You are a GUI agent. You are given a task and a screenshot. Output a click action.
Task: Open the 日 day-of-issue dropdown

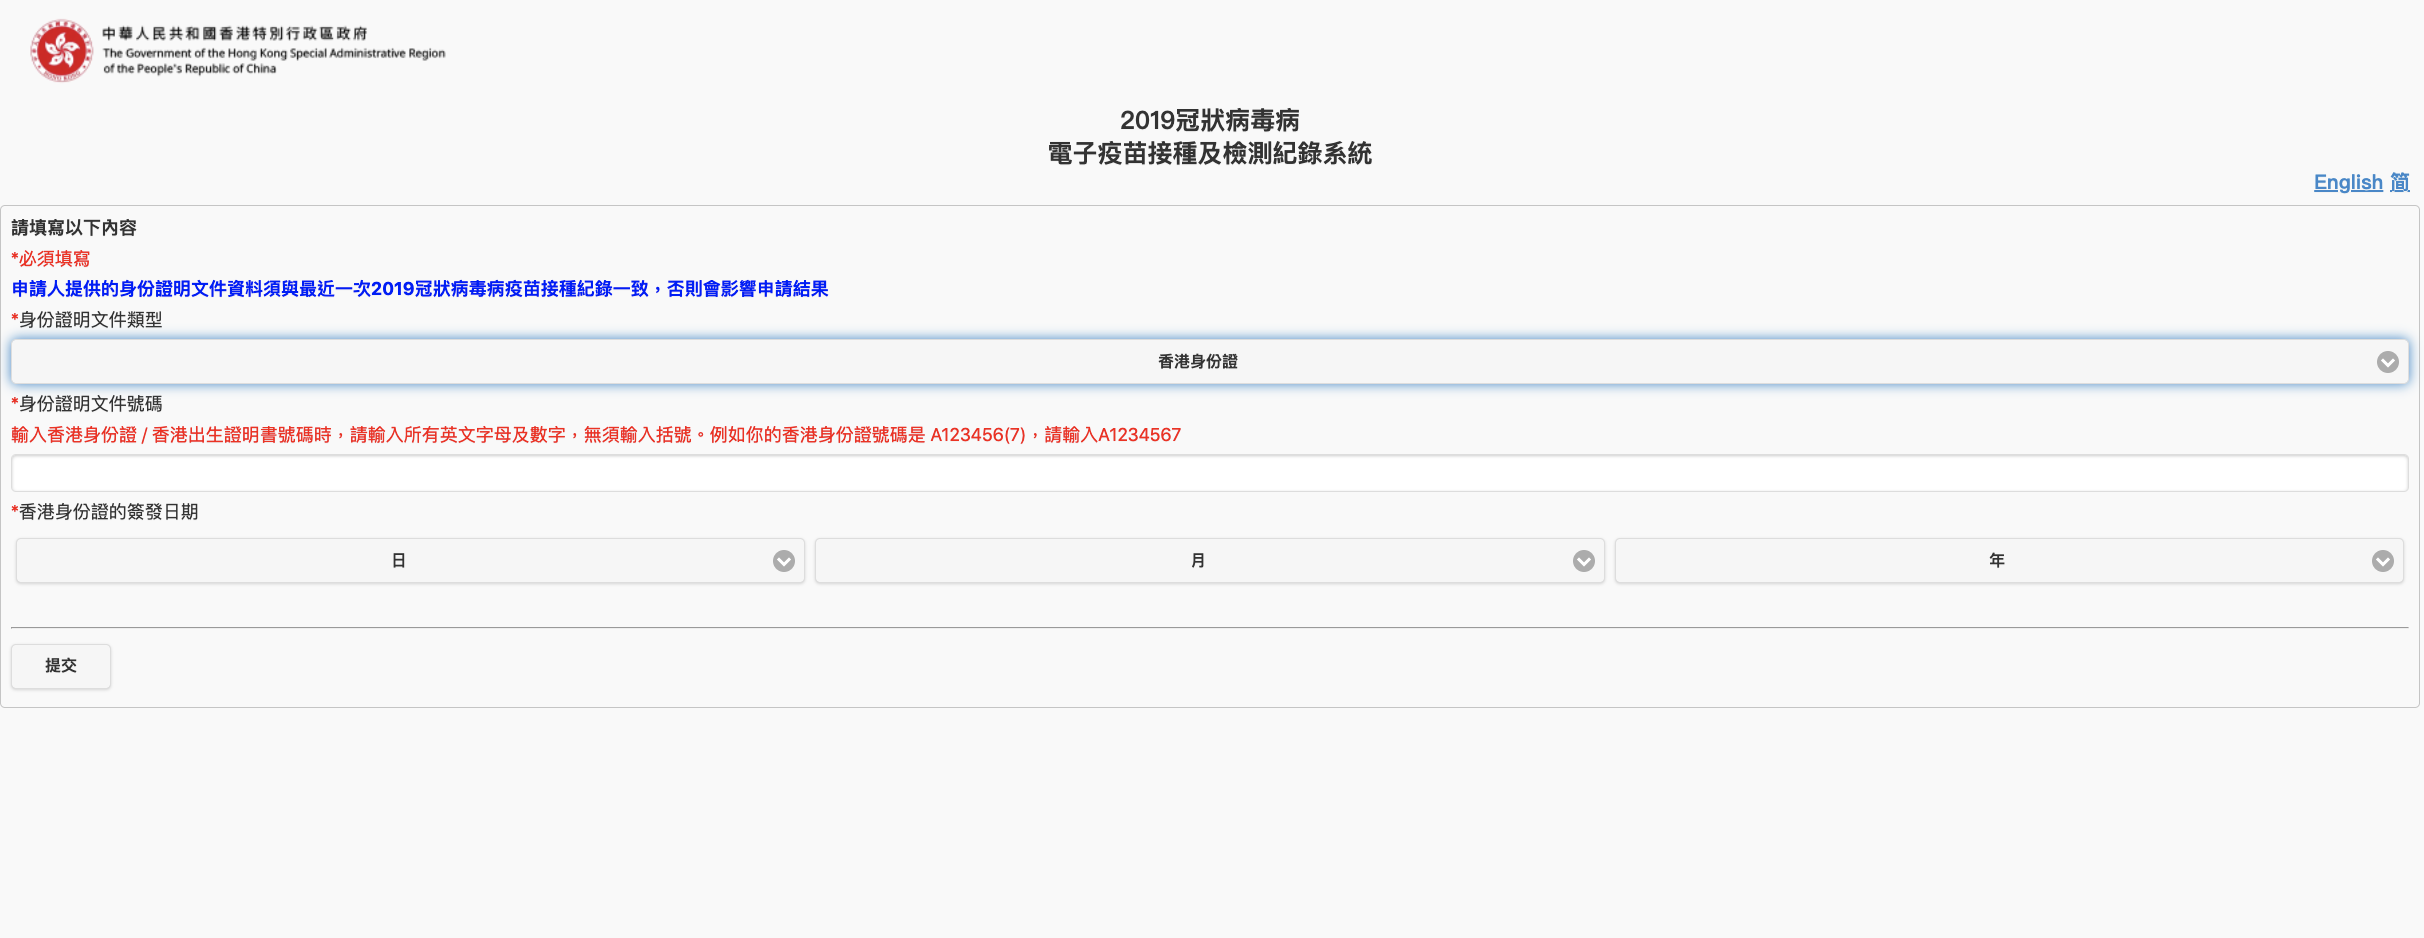[x=400, y=561]
